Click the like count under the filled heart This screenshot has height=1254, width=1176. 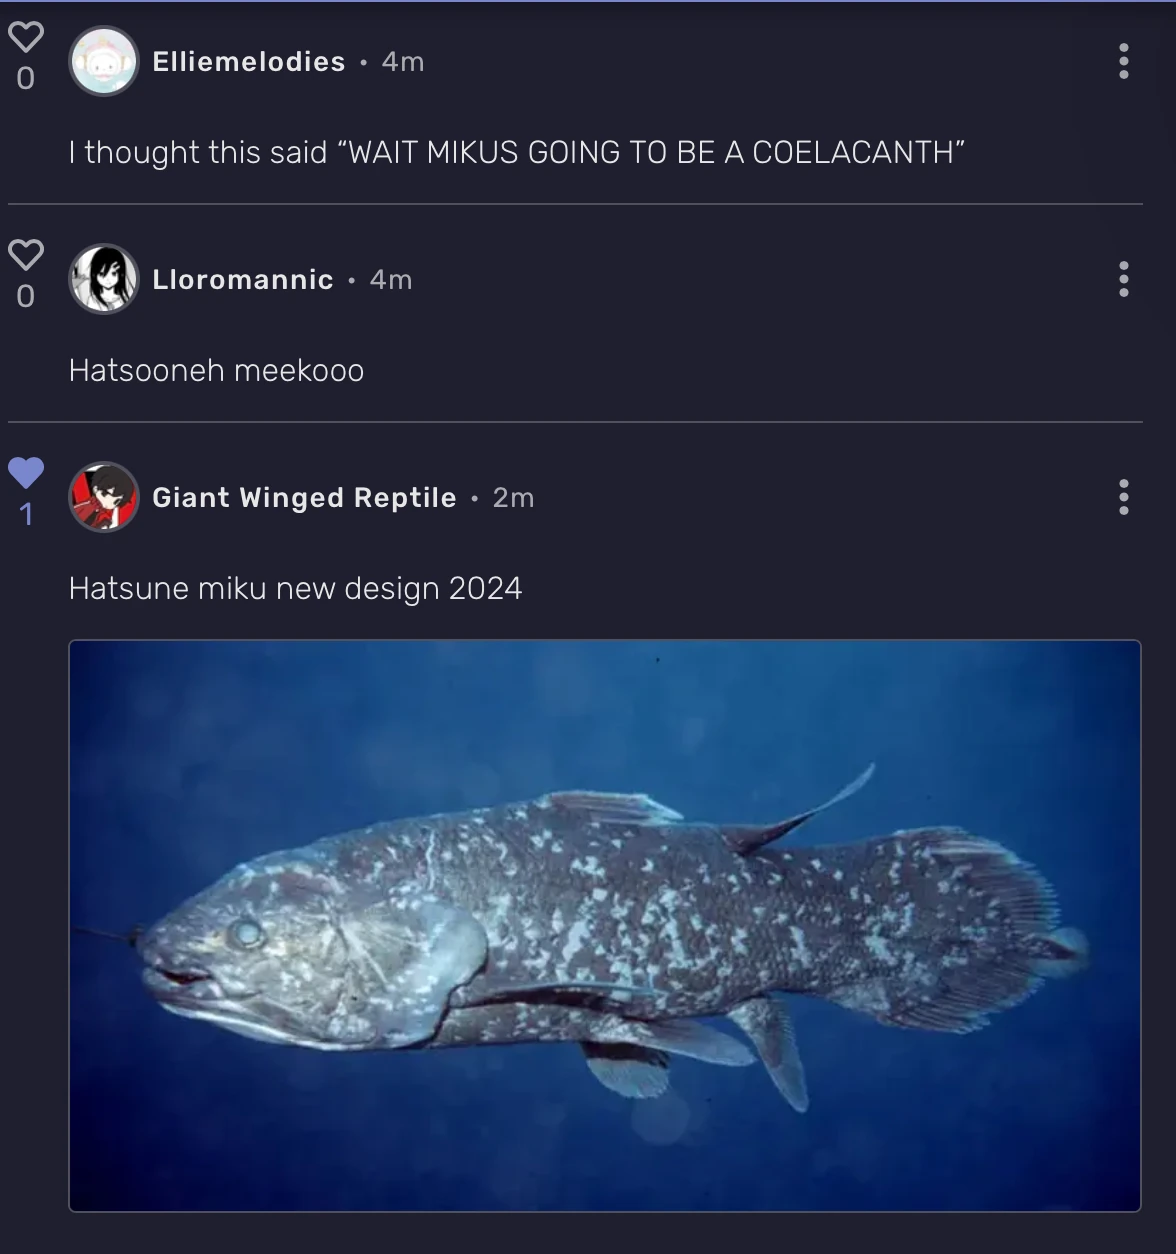(x=27, y=515)
